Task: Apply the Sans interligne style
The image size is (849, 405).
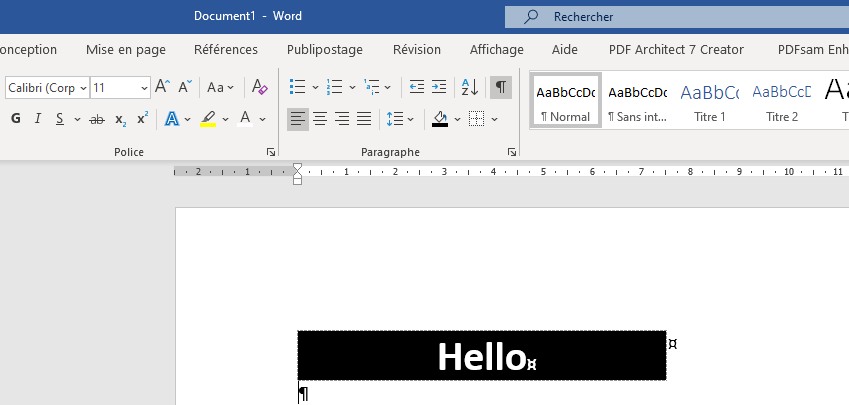Action: [637, 101]
